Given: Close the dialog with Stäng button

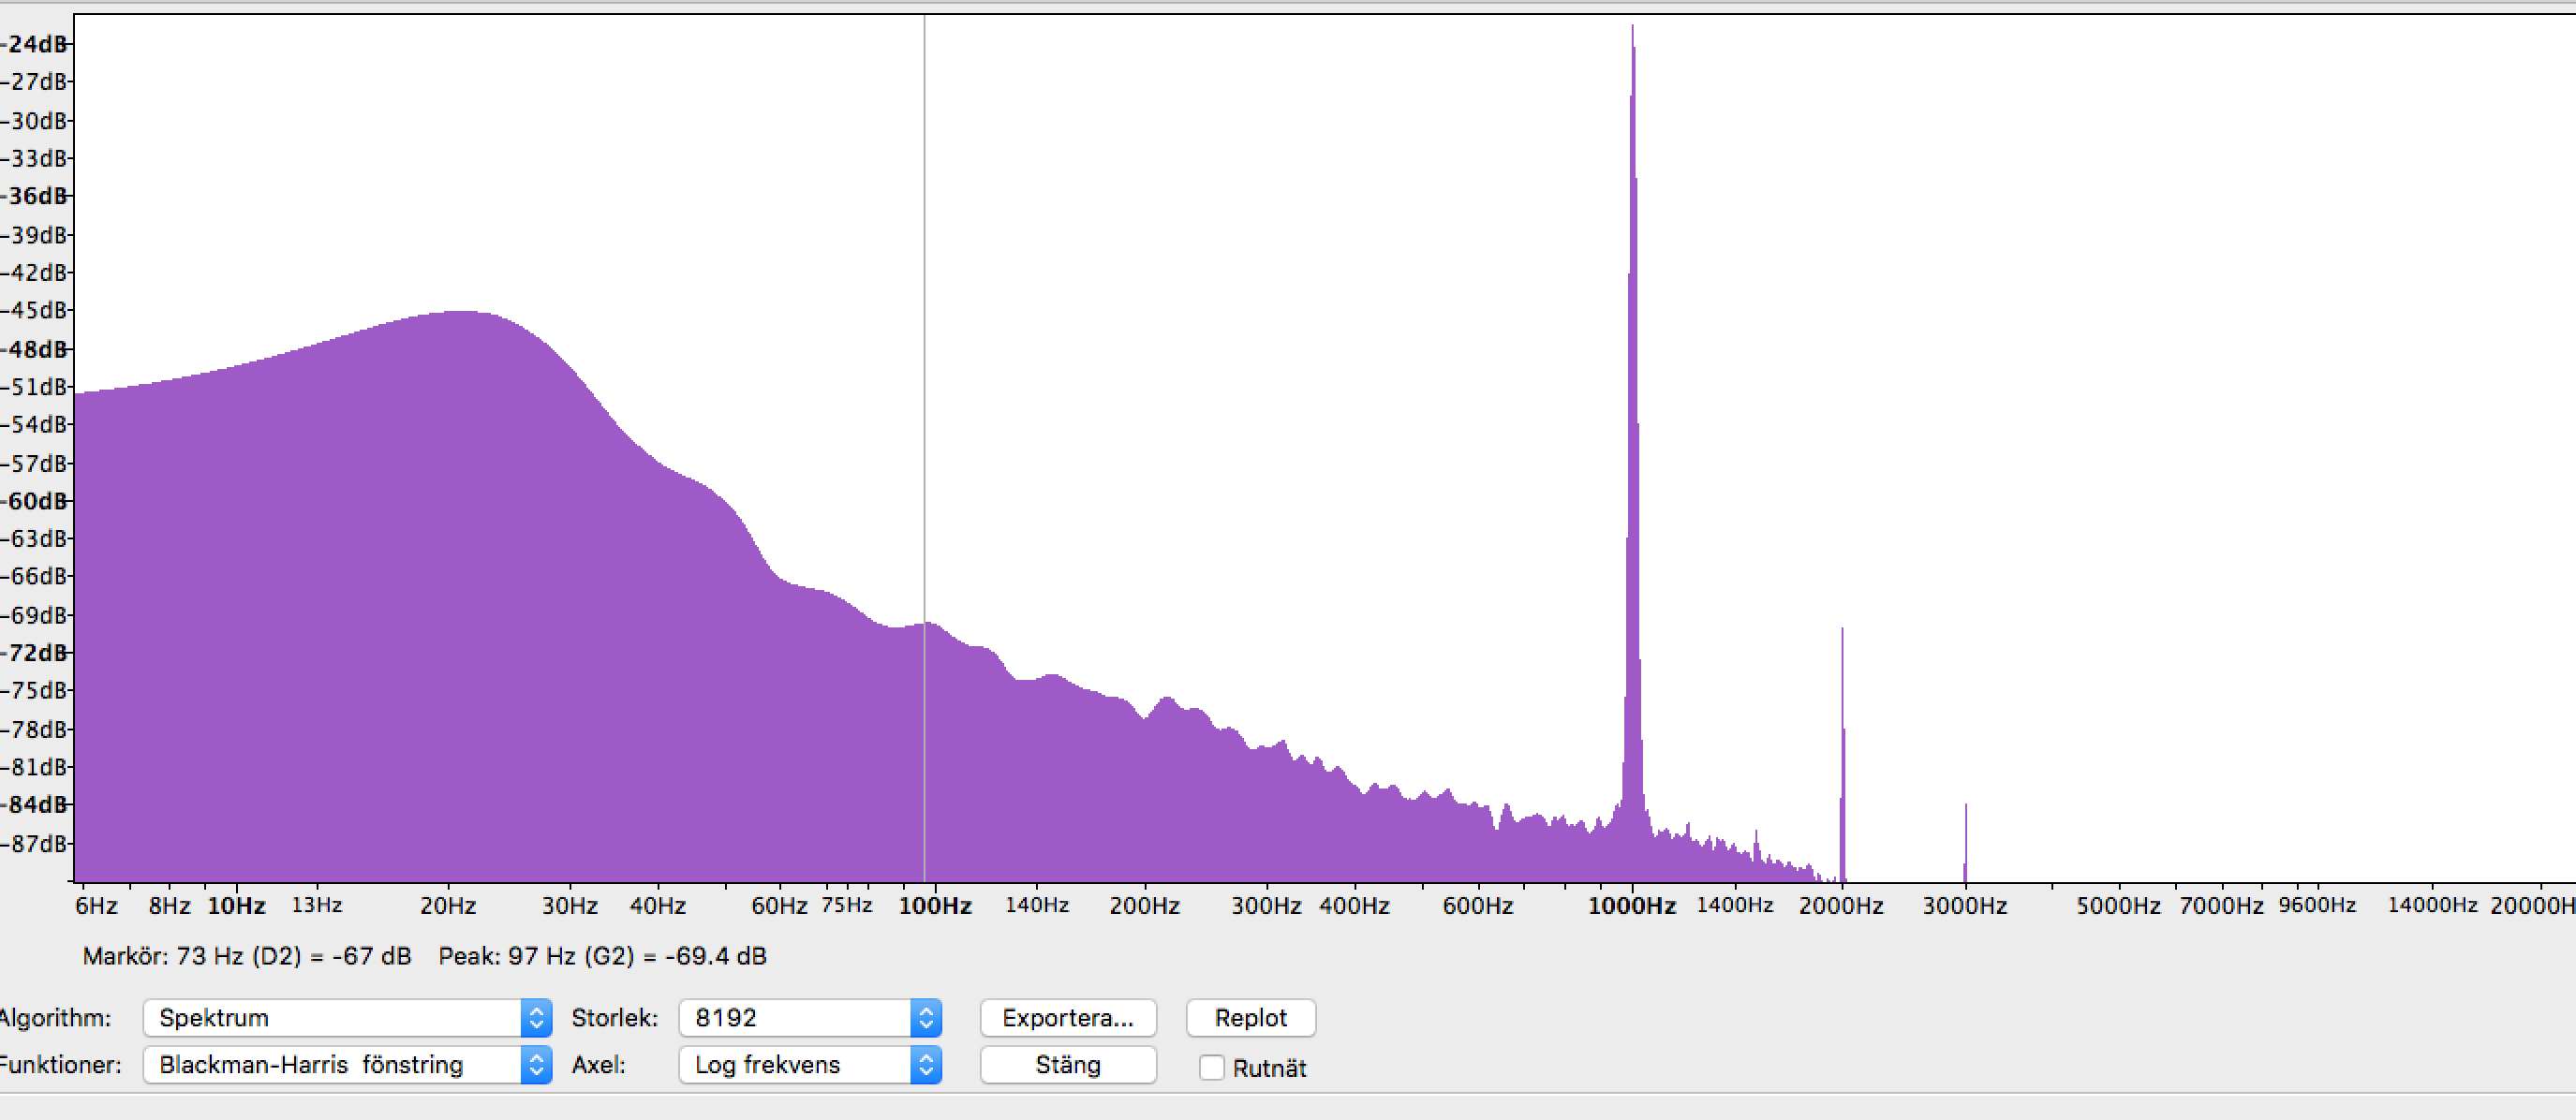Looking at the screenshot, I should coord(1068,1065).
